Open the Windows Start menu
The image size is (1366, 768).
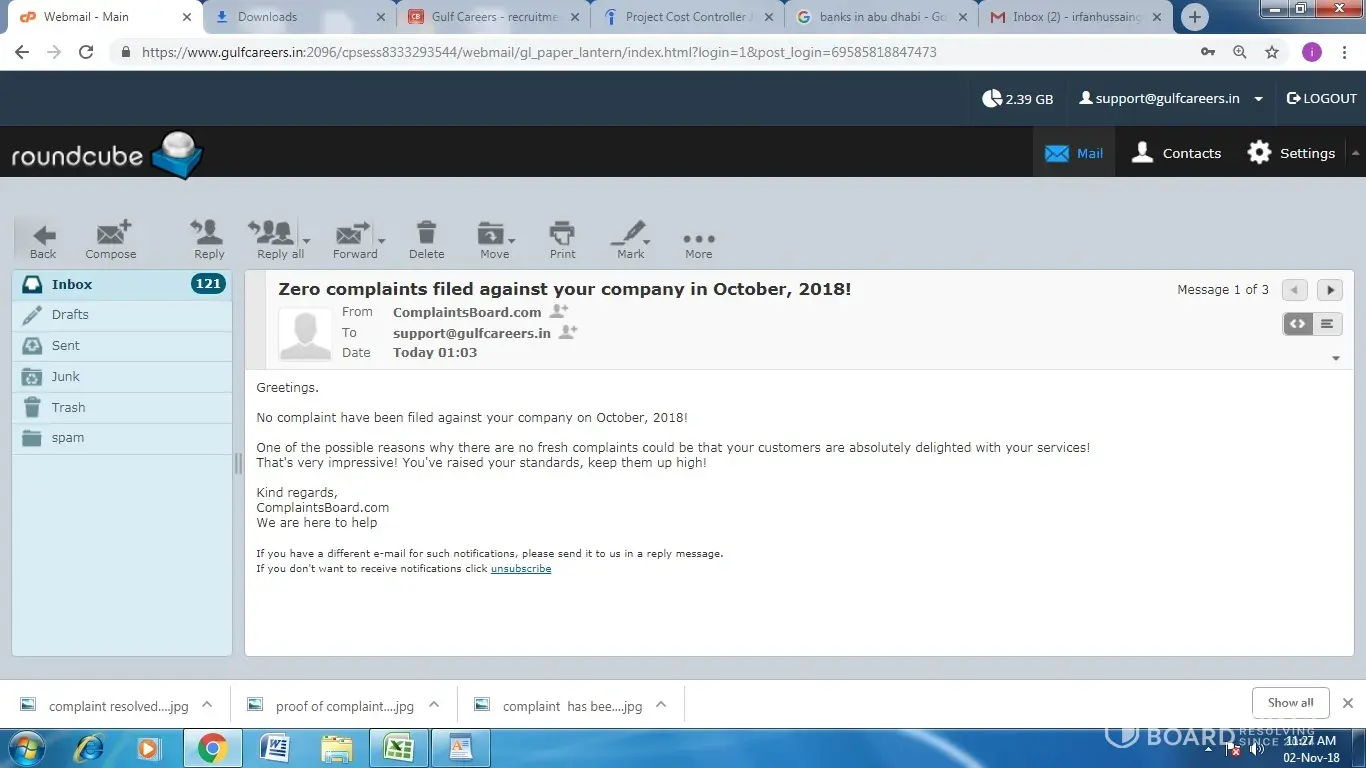point(26,748)
